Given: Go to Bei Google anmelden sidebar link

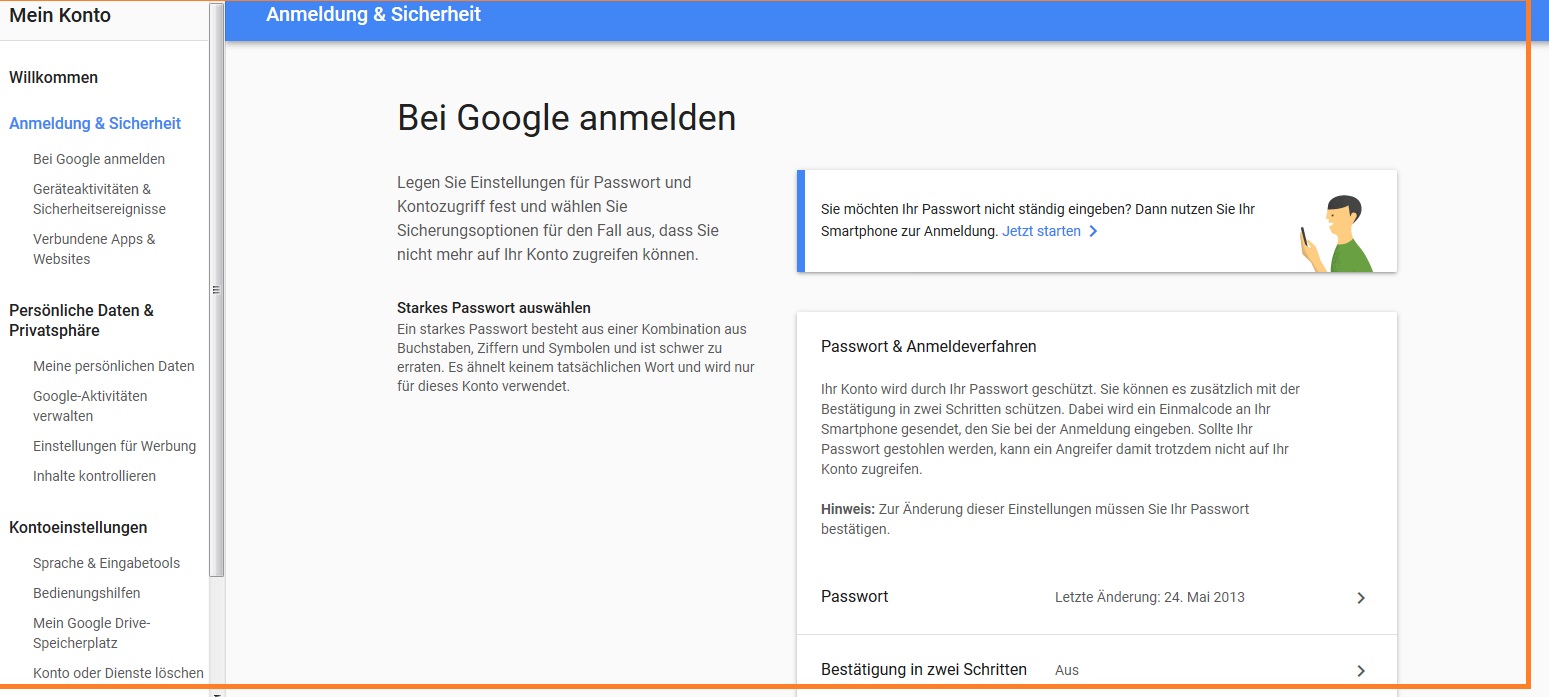Looking at the screenshot, I should [99, 159].
